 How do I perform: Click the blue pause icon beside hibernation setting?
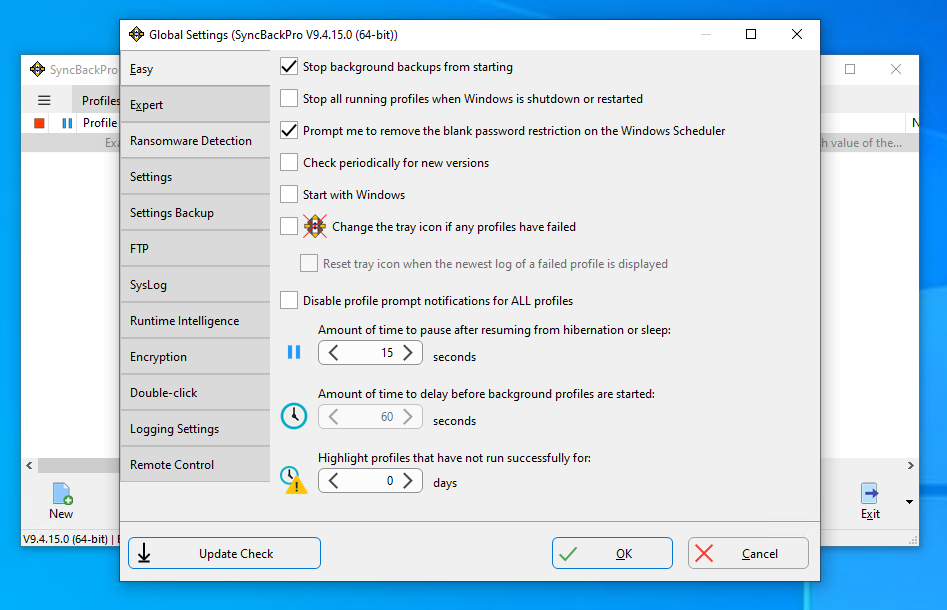294,352
